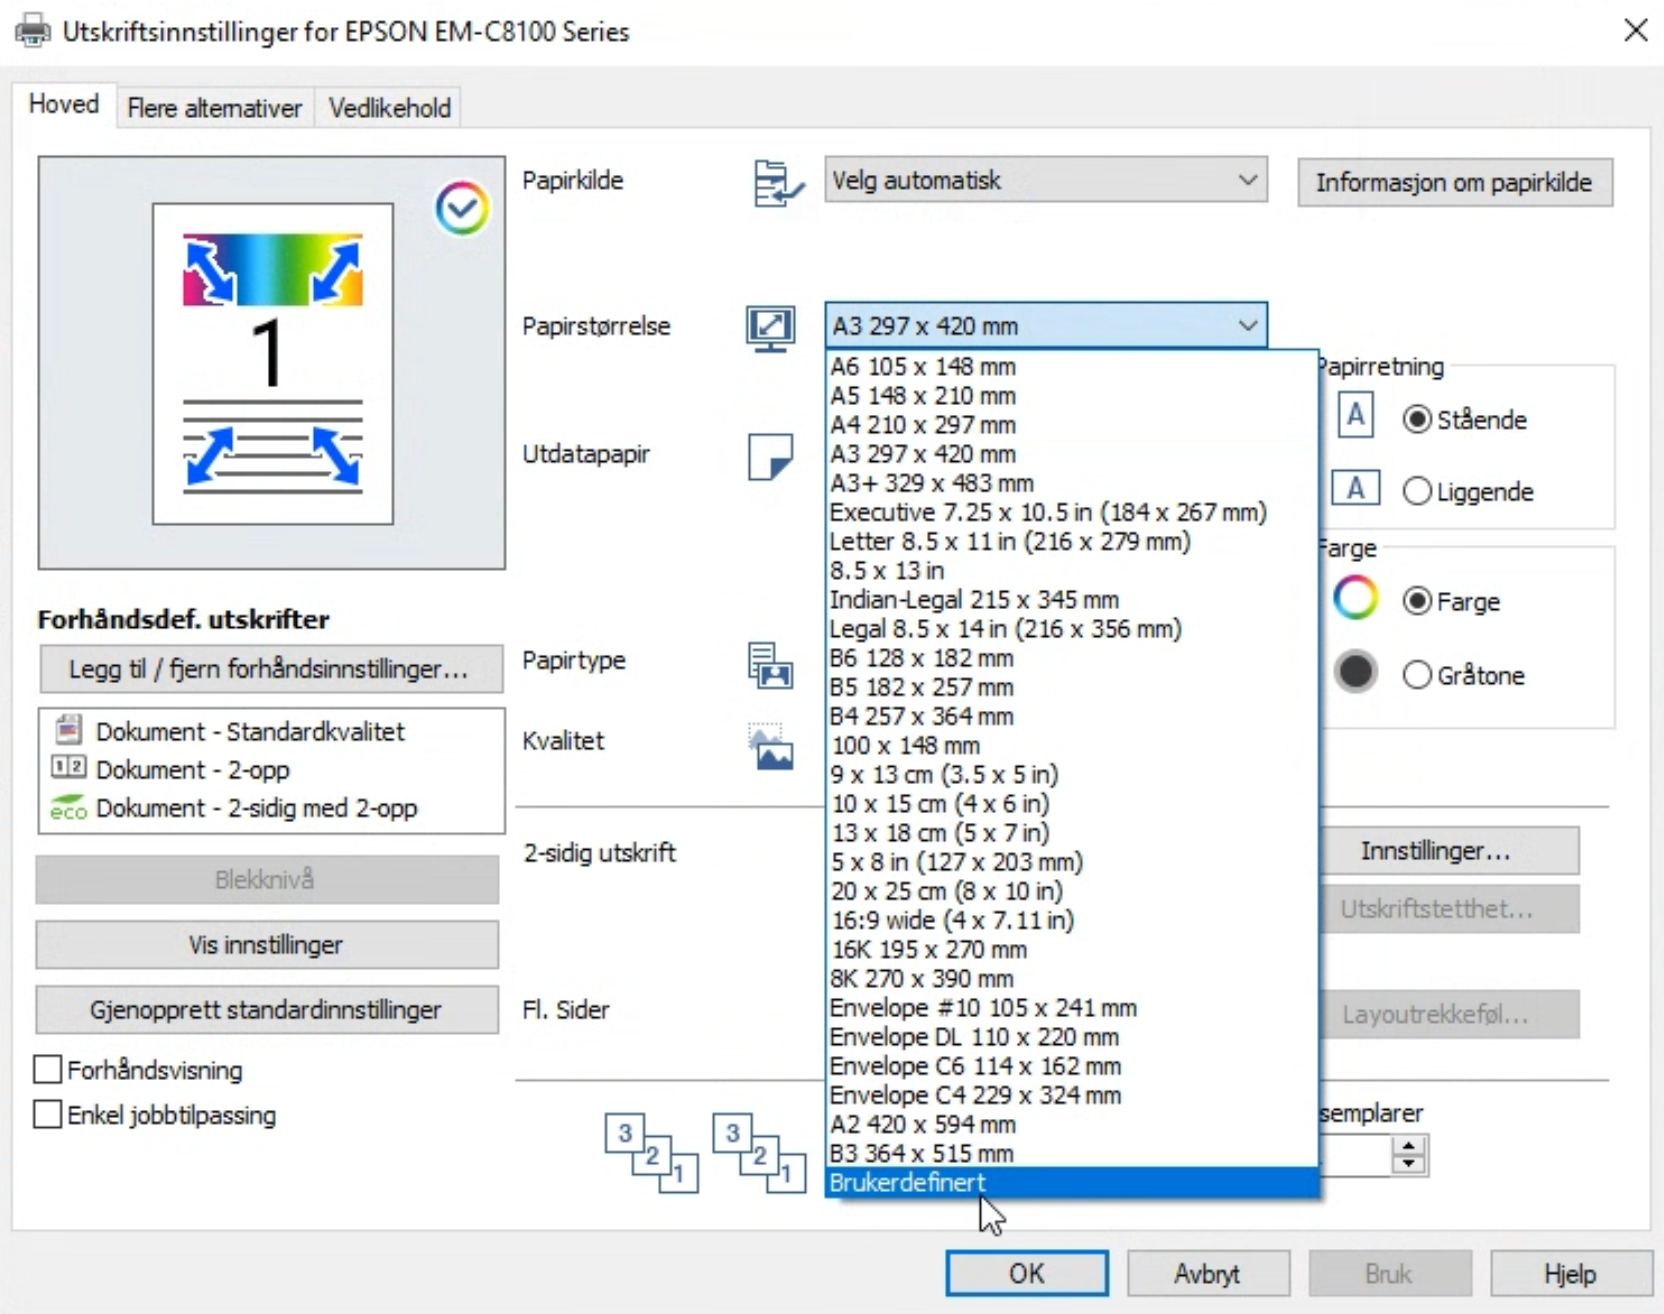Click the Papirtype icon

770,665
